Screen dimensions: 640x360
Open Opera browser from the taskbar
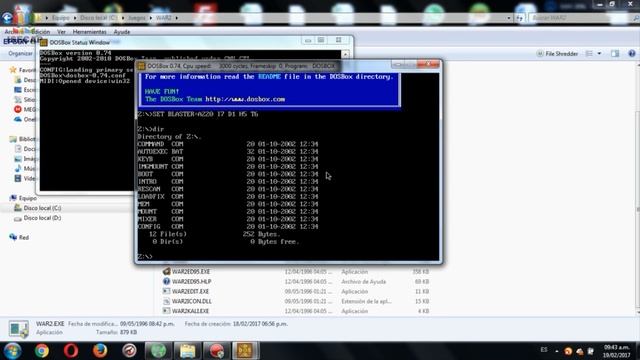[71, 351]
